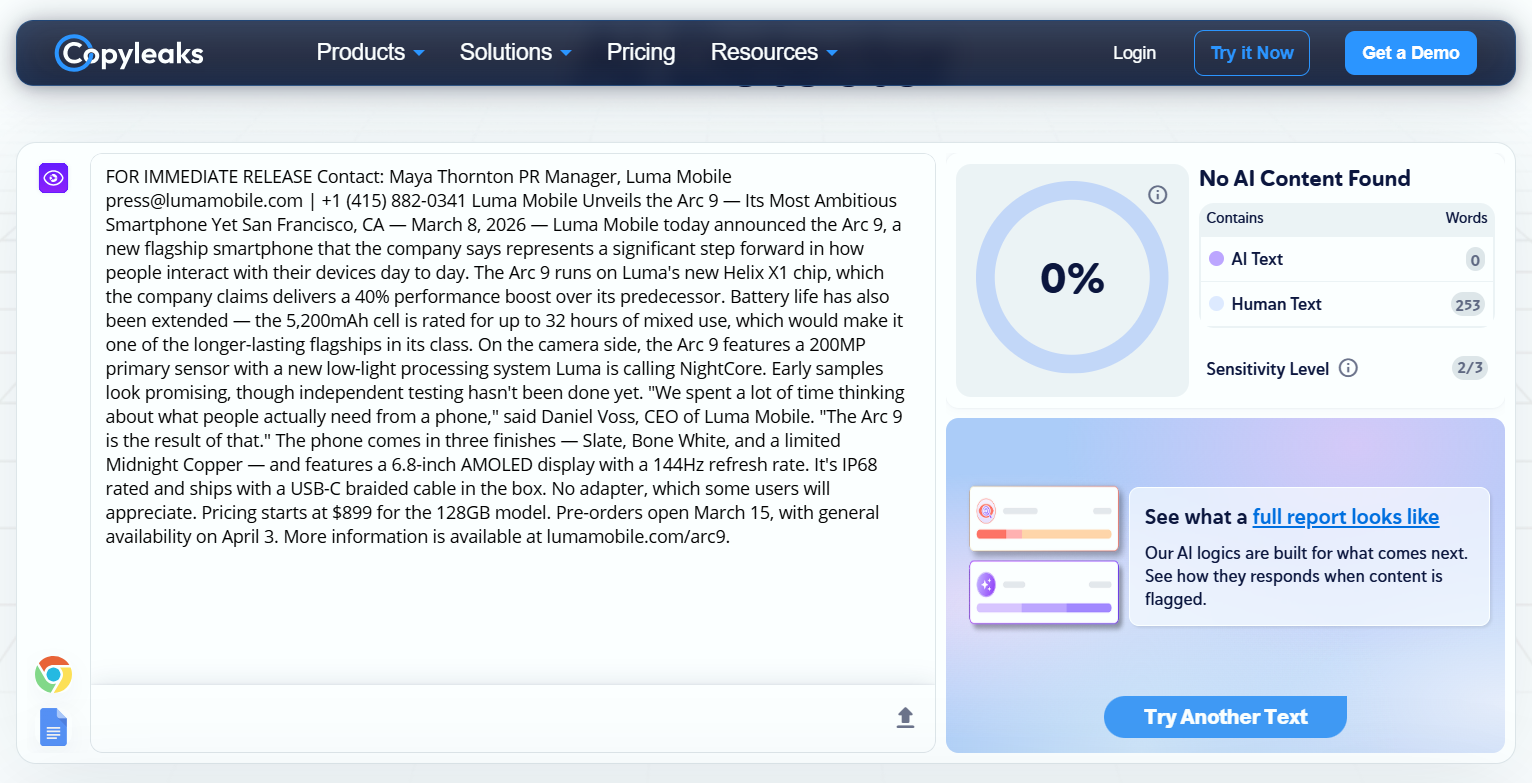Click the Sensitivity Level info icon
This screenshot has width=1532, height=783.
(x=1348, y=368)
